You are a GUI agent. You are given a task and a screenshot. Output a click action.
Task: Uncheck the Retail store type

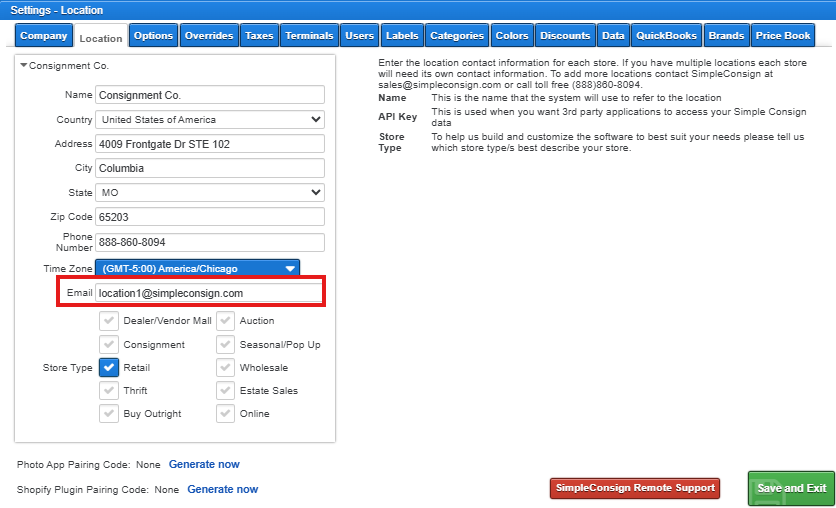[109, 368]
